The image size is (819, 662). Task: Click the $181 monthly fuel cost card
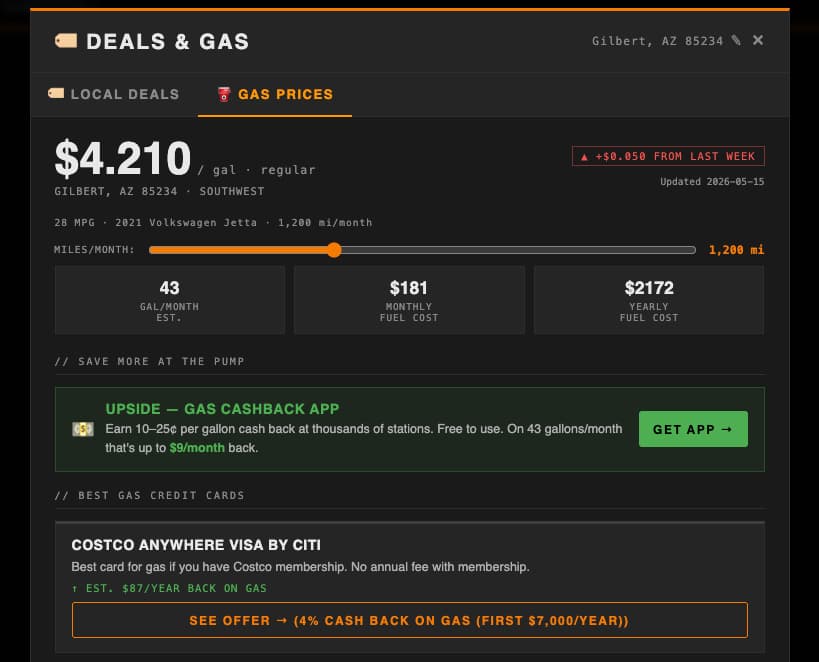click(x=409, y=300)
